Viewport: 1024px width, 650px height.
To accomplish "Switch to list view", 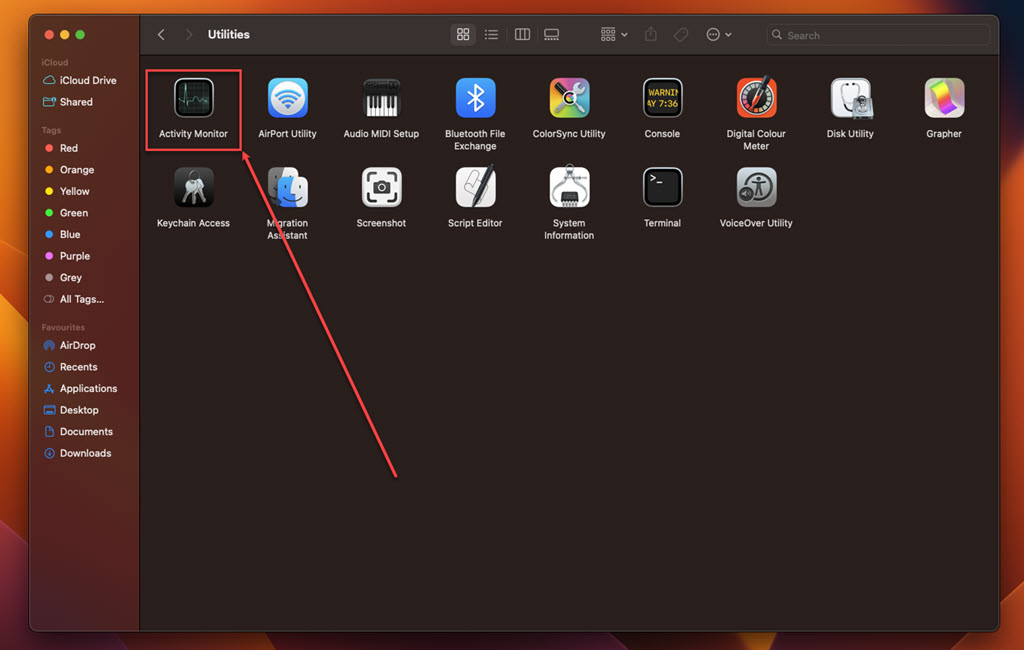I will [x=491, y=35].
